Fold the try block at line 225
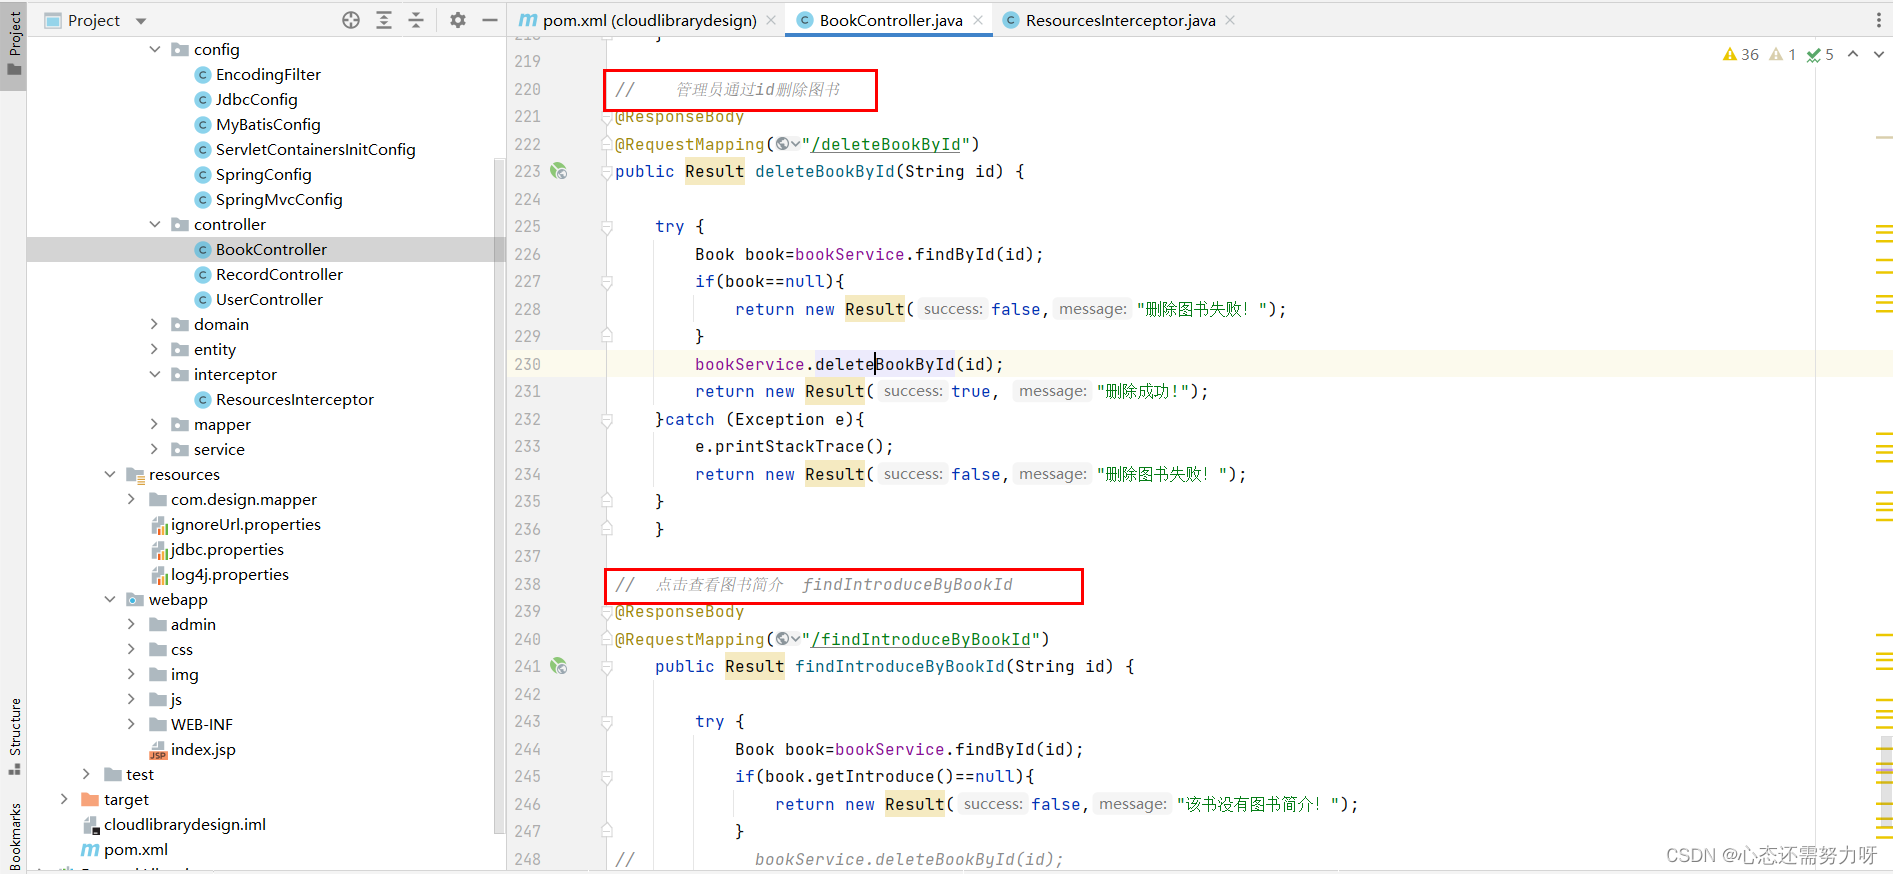1893x874 pixels. point(607,227)
